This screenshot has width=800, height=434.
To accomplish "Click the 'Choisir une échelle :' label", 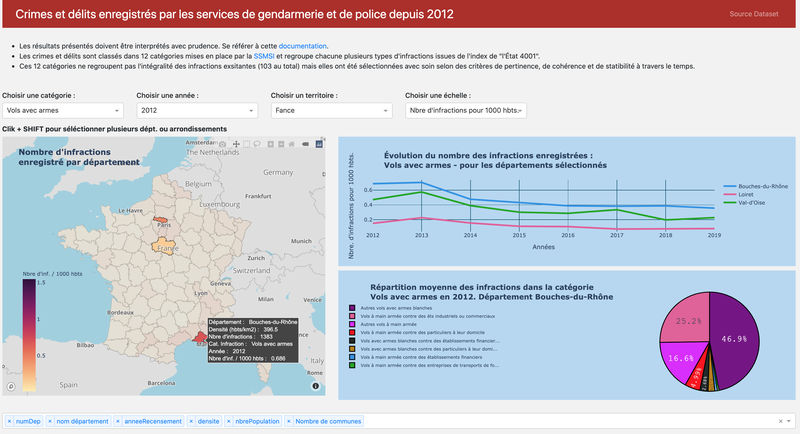I will pos(438,95).
